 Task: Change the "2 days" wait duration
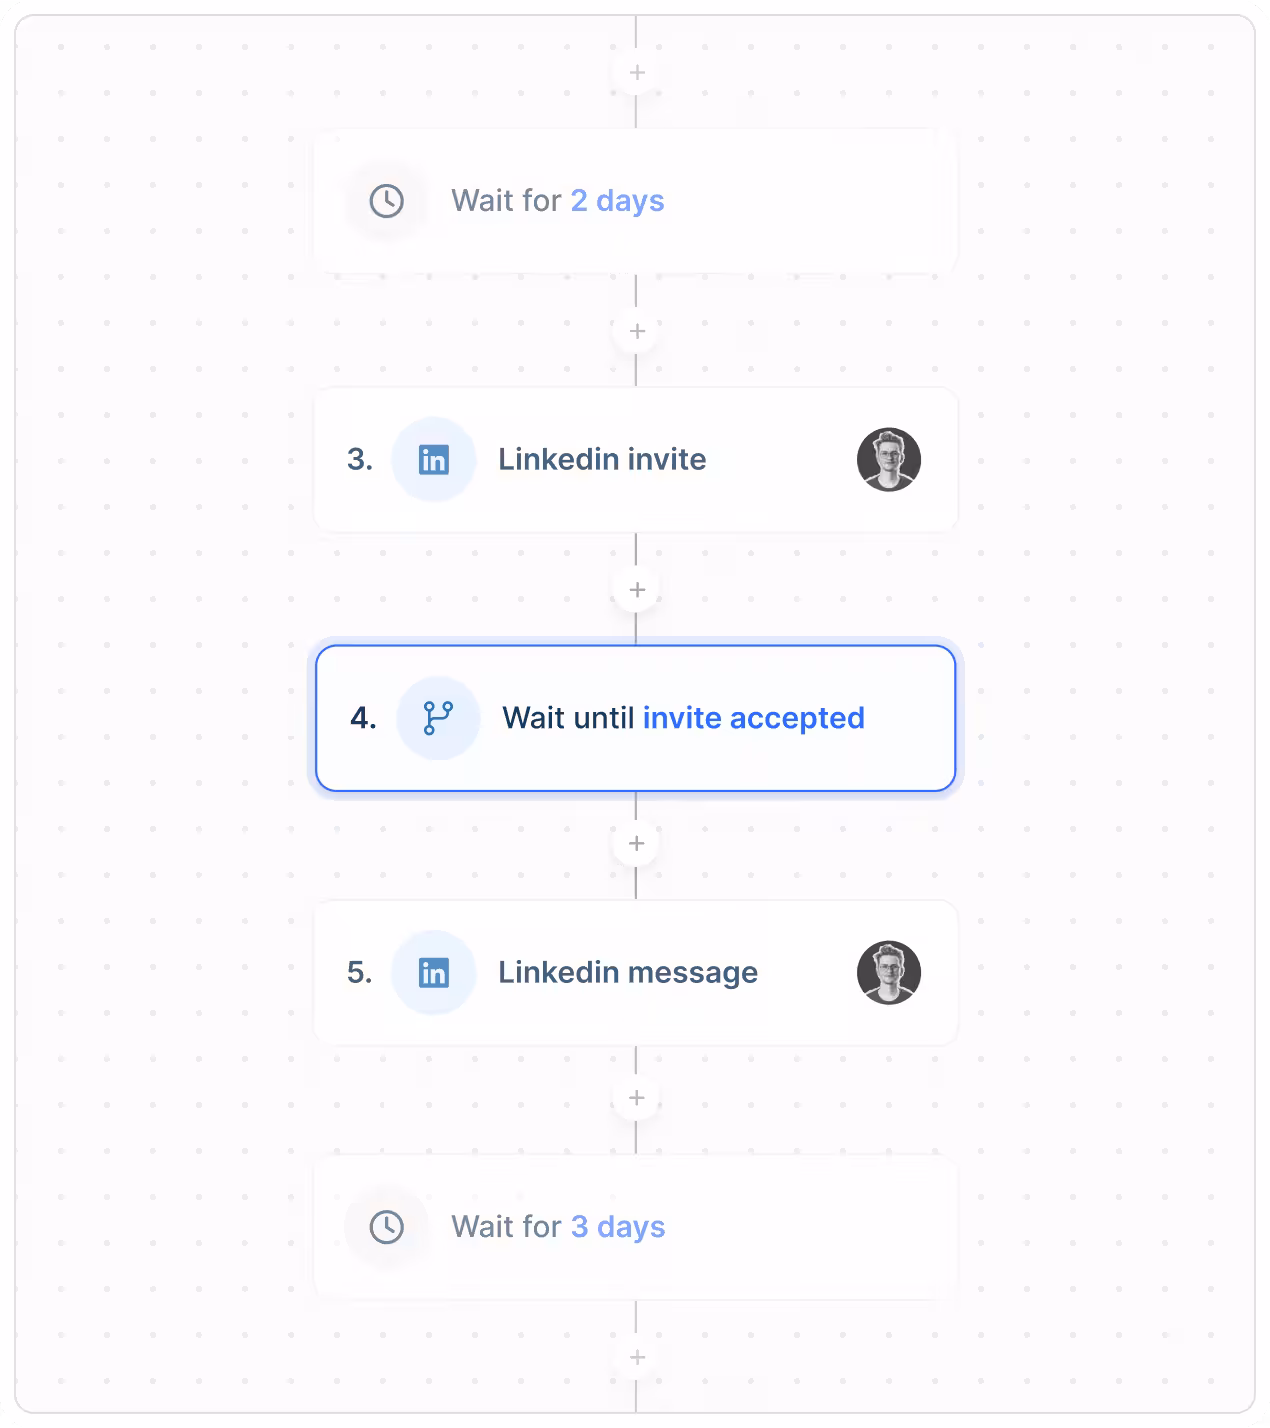click(x=617, y=201)
